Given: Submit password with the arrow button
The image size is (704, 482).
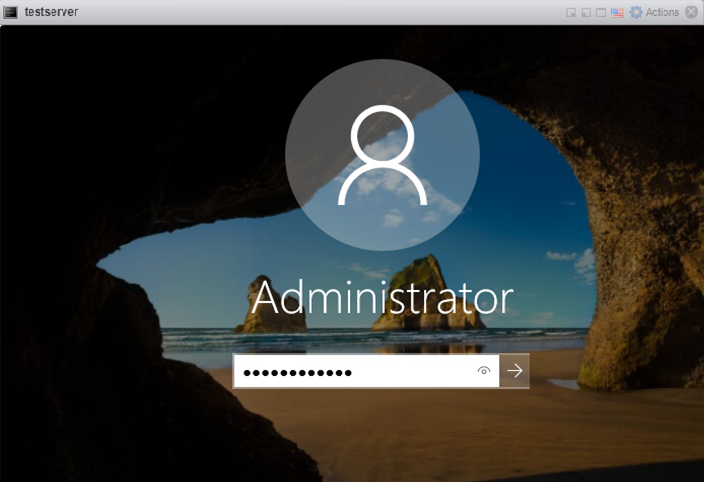Looking at the screenshot, I should coord(515,371).
